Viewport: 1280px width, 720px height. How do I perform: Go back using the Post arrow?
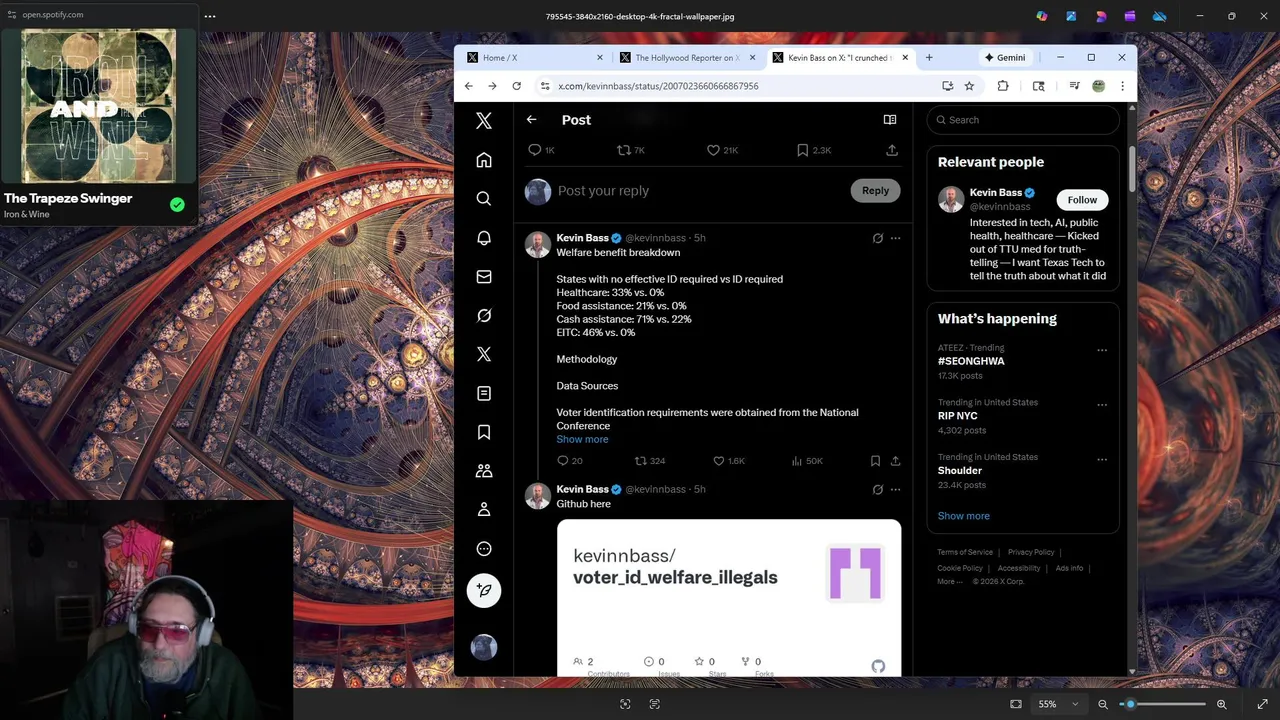point(532,120)
